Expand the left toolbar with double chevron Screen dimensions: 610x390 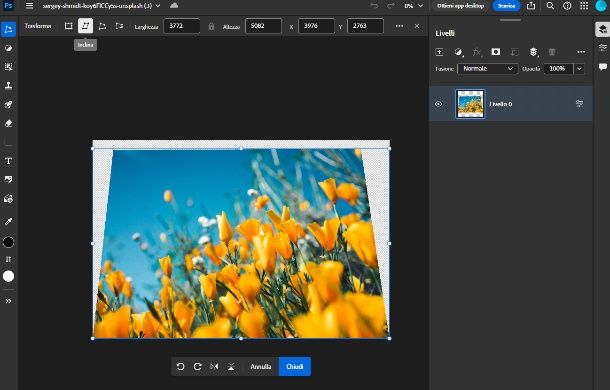(8, 301)
